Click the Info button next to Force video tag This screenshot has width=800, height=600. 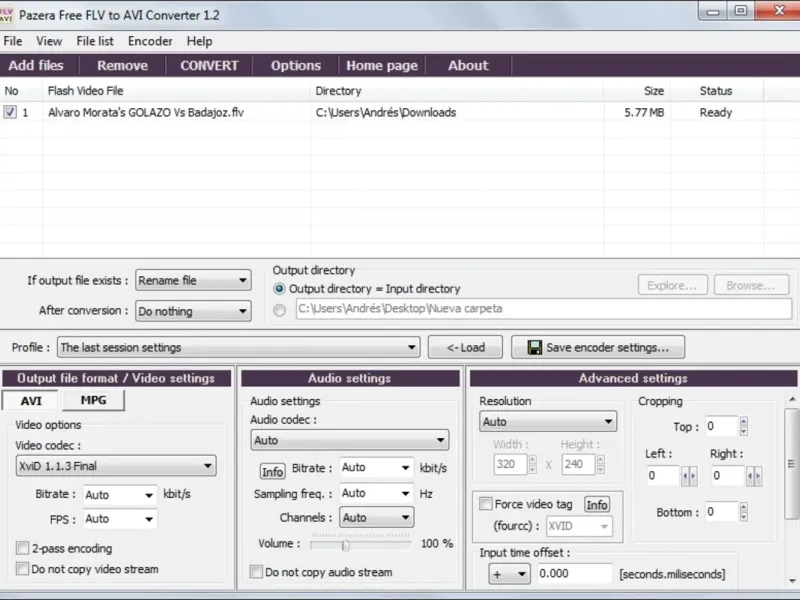pos(596,505)
